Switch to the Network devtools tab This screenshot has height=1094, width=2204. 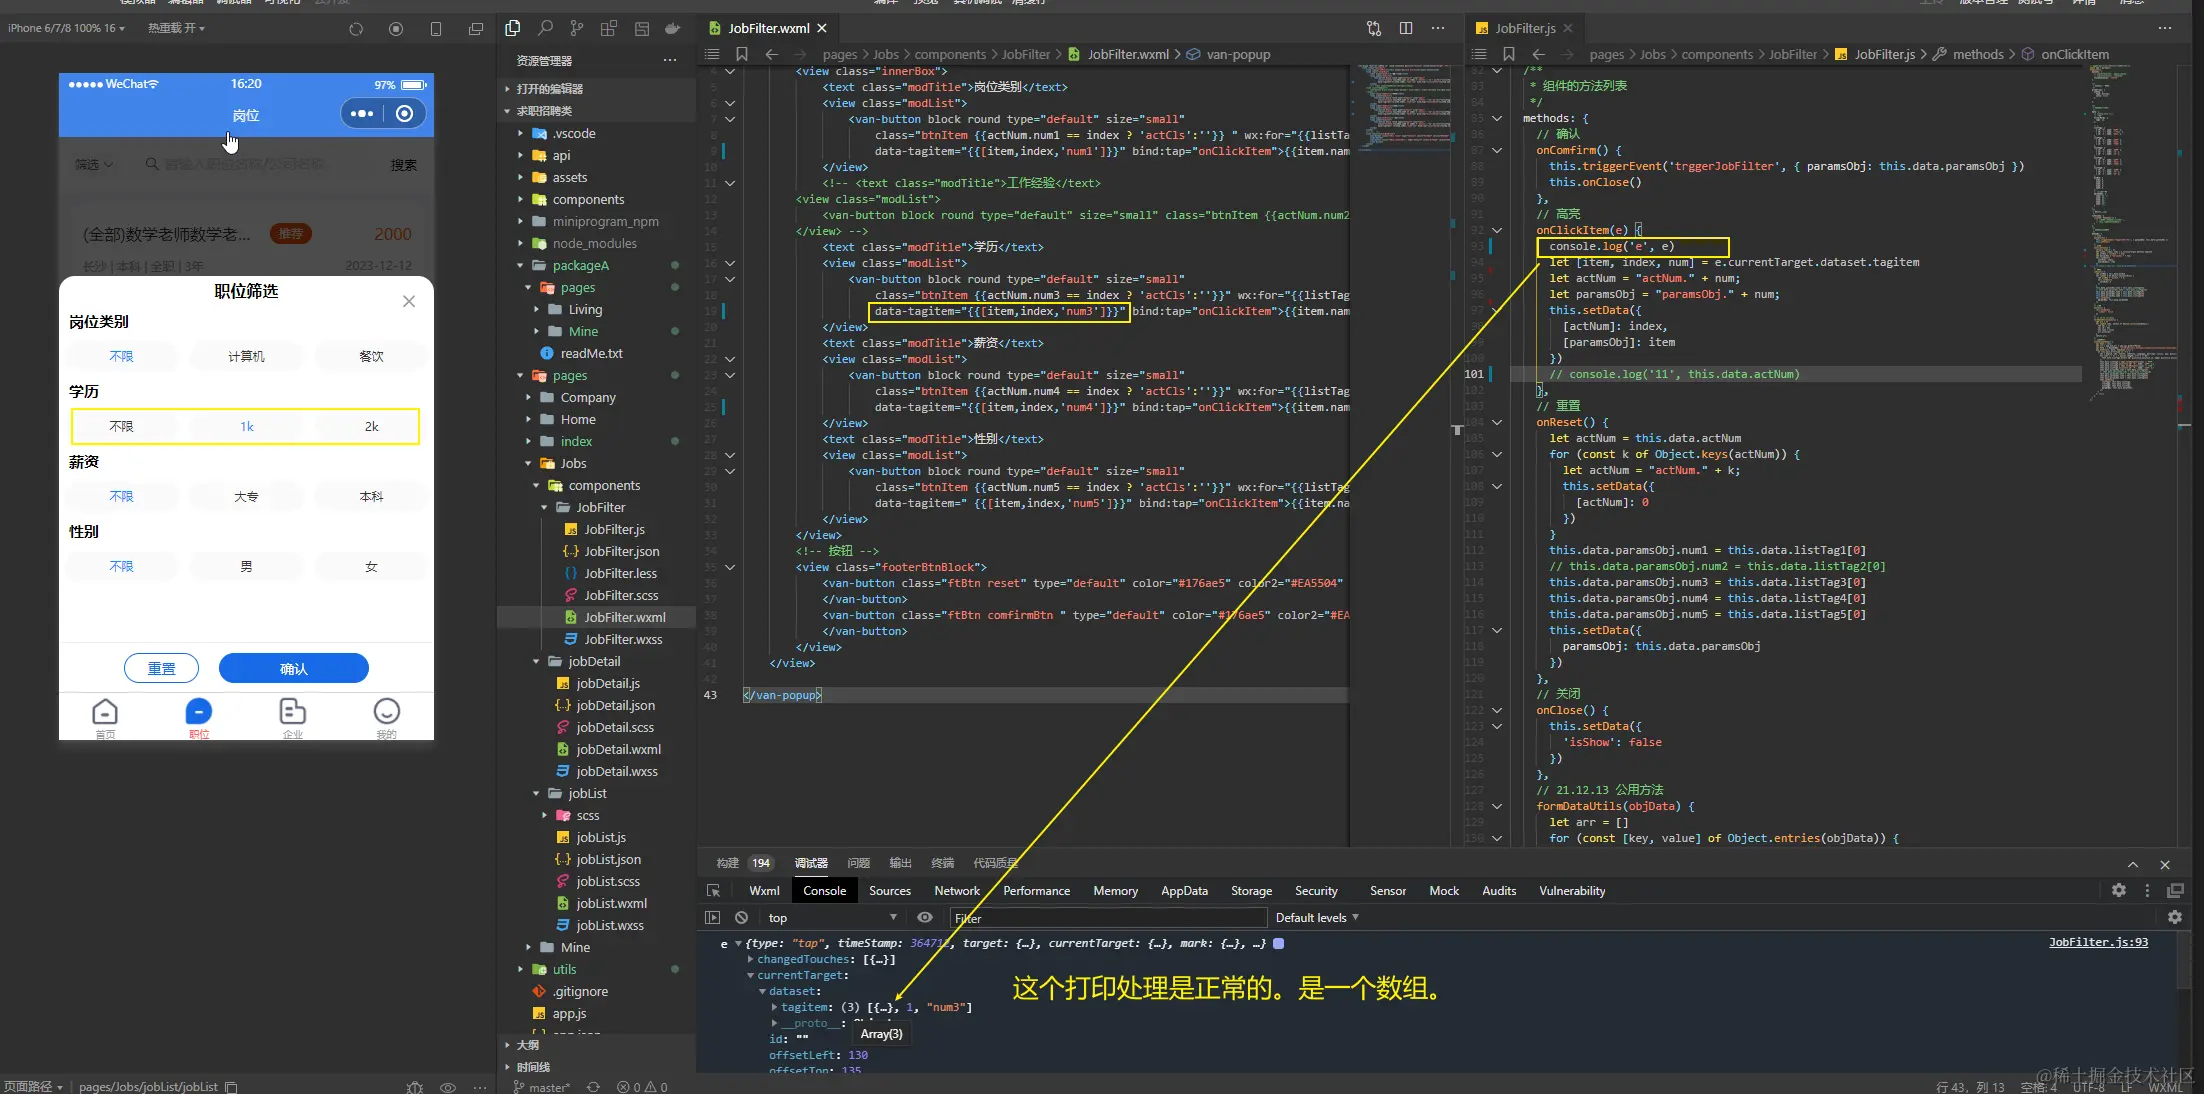[956, 890]
